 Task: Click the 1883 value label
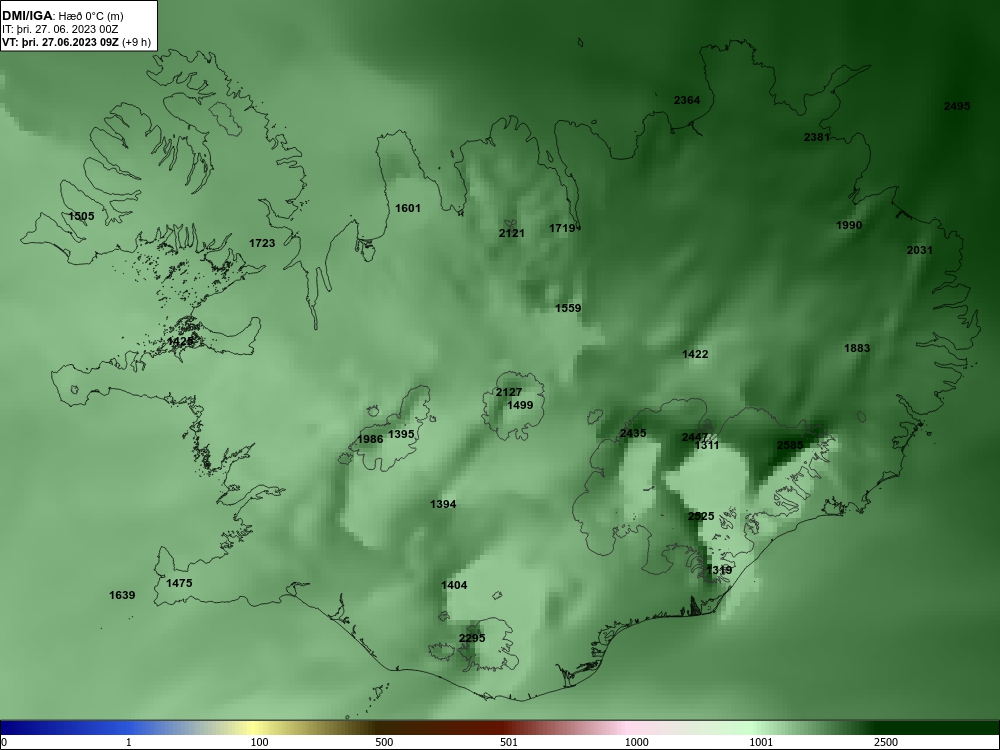pos(857,348)
